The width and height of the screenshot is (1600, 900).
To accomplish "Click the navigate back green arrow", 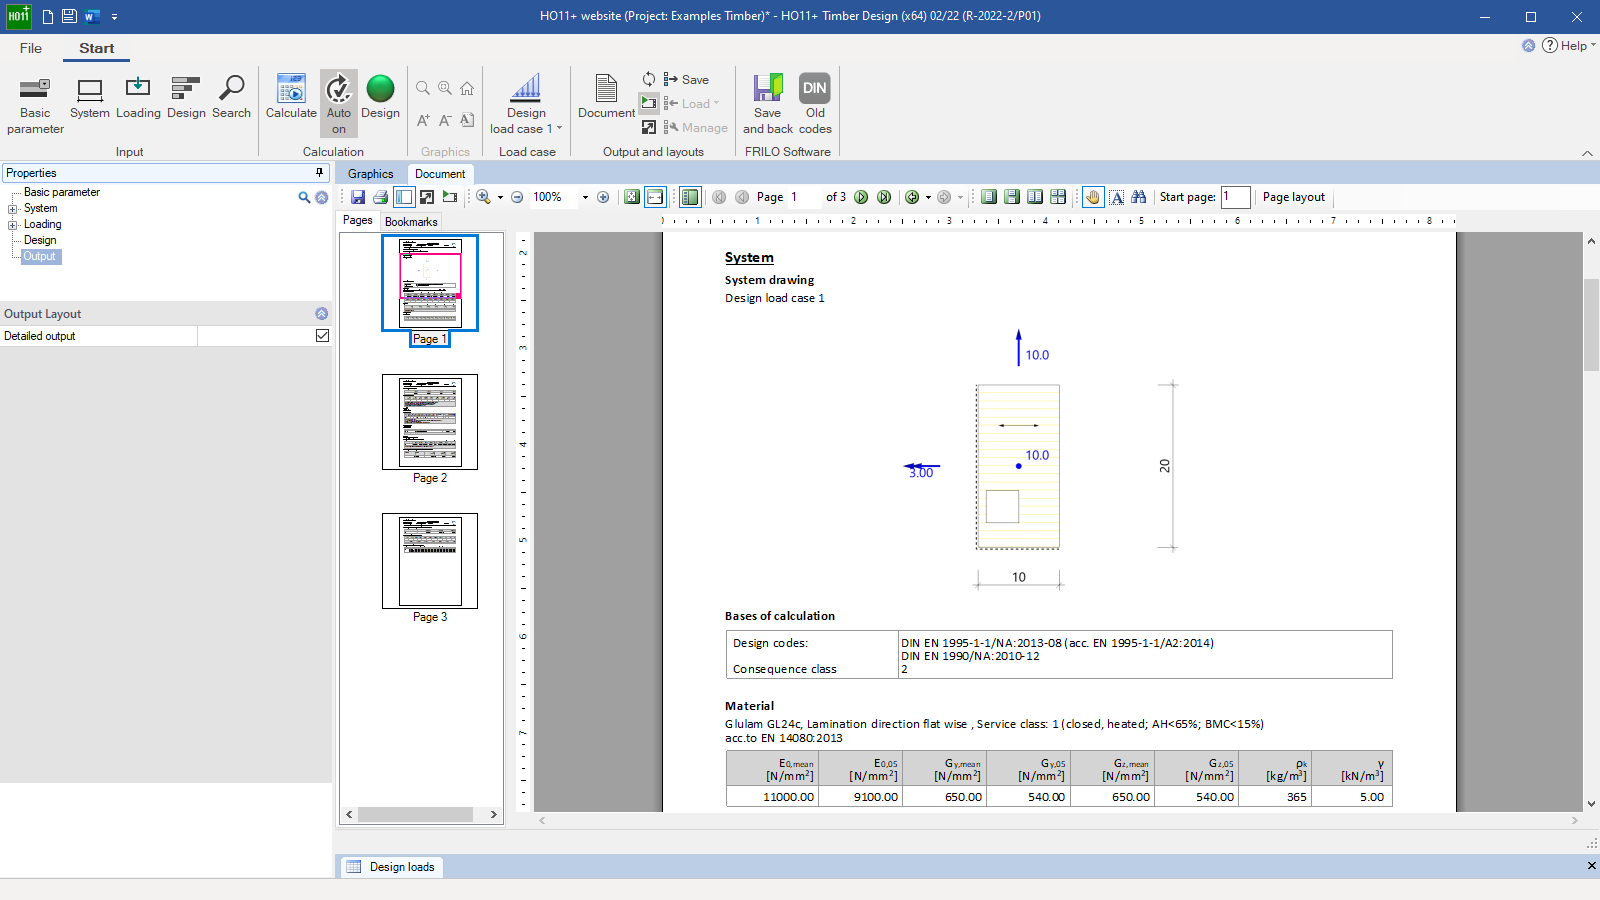I will tap(912, 197).
